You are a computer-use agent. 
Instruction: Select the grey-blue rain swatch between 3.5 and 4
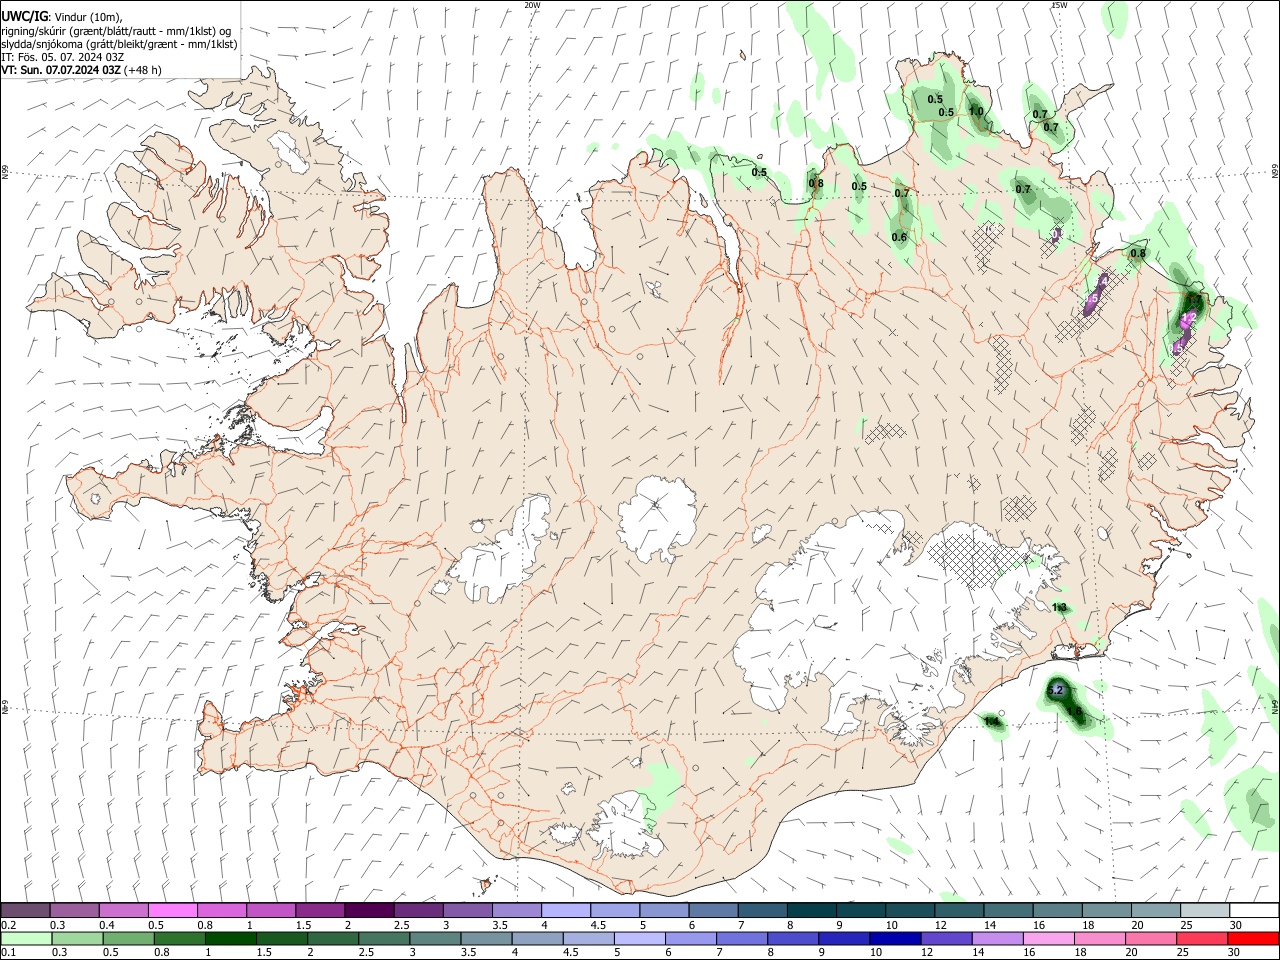[x=485, y=938]
